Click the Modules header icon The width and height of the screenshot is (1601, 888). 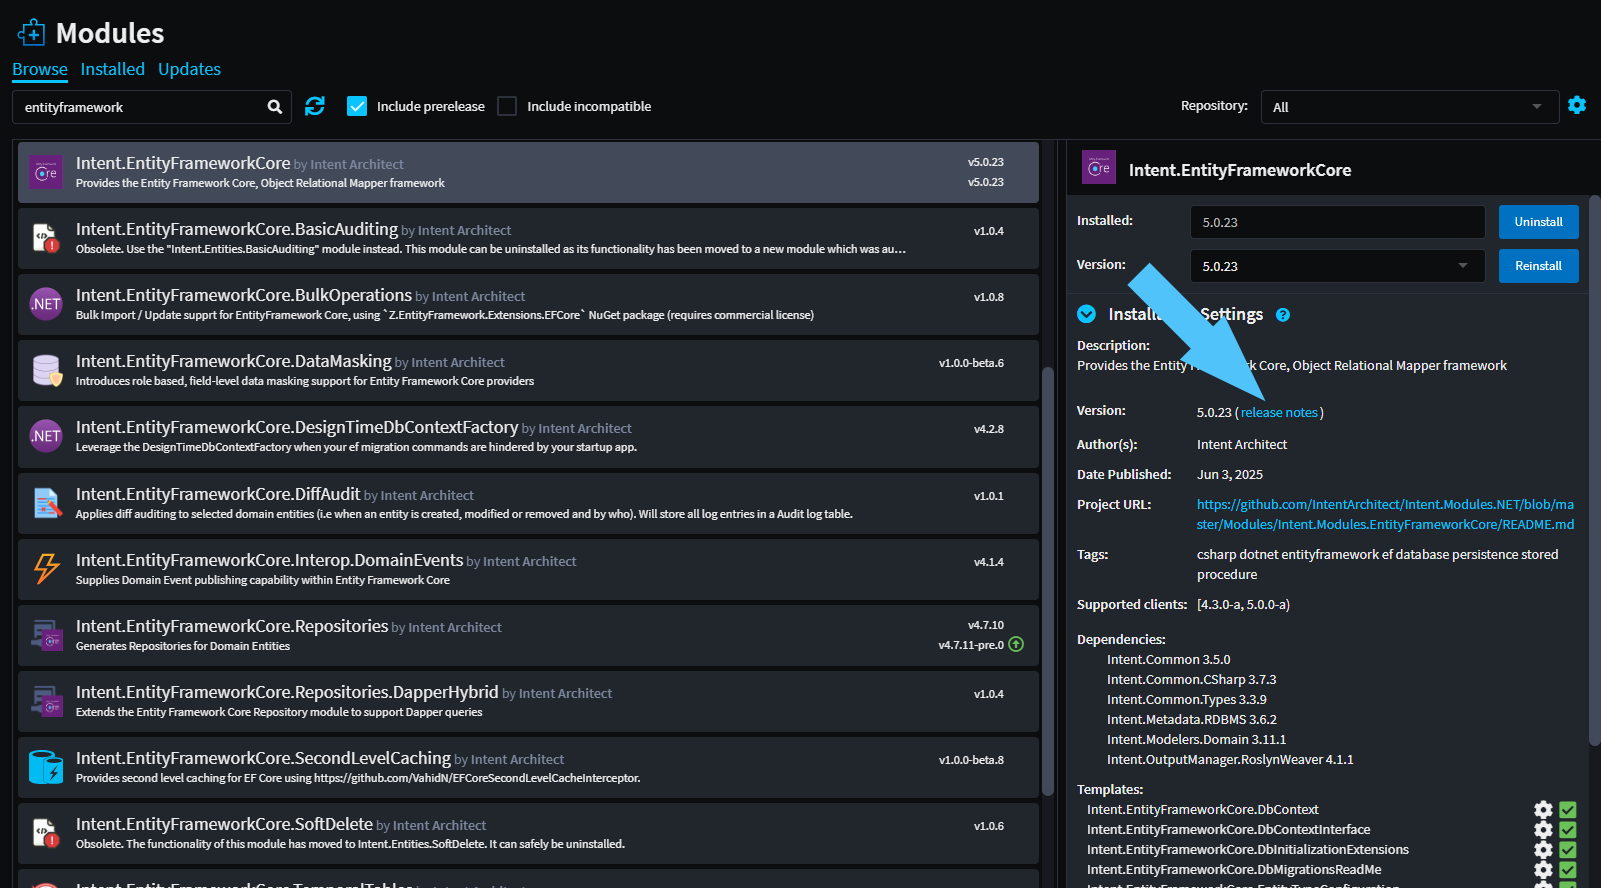(32, 33)
